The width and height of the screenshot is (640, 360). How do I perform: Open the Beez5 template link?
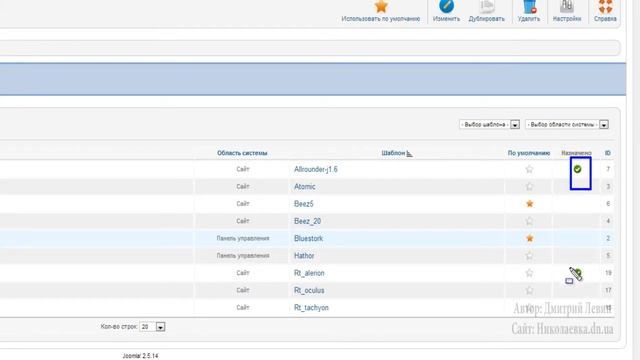click(304, 204)
